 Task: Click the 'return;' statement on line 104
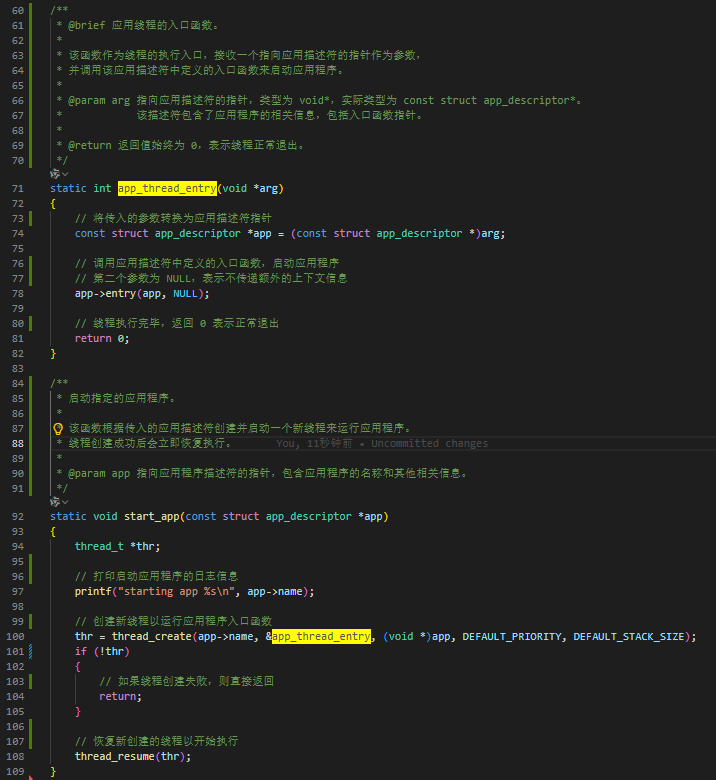click(120, 696)
